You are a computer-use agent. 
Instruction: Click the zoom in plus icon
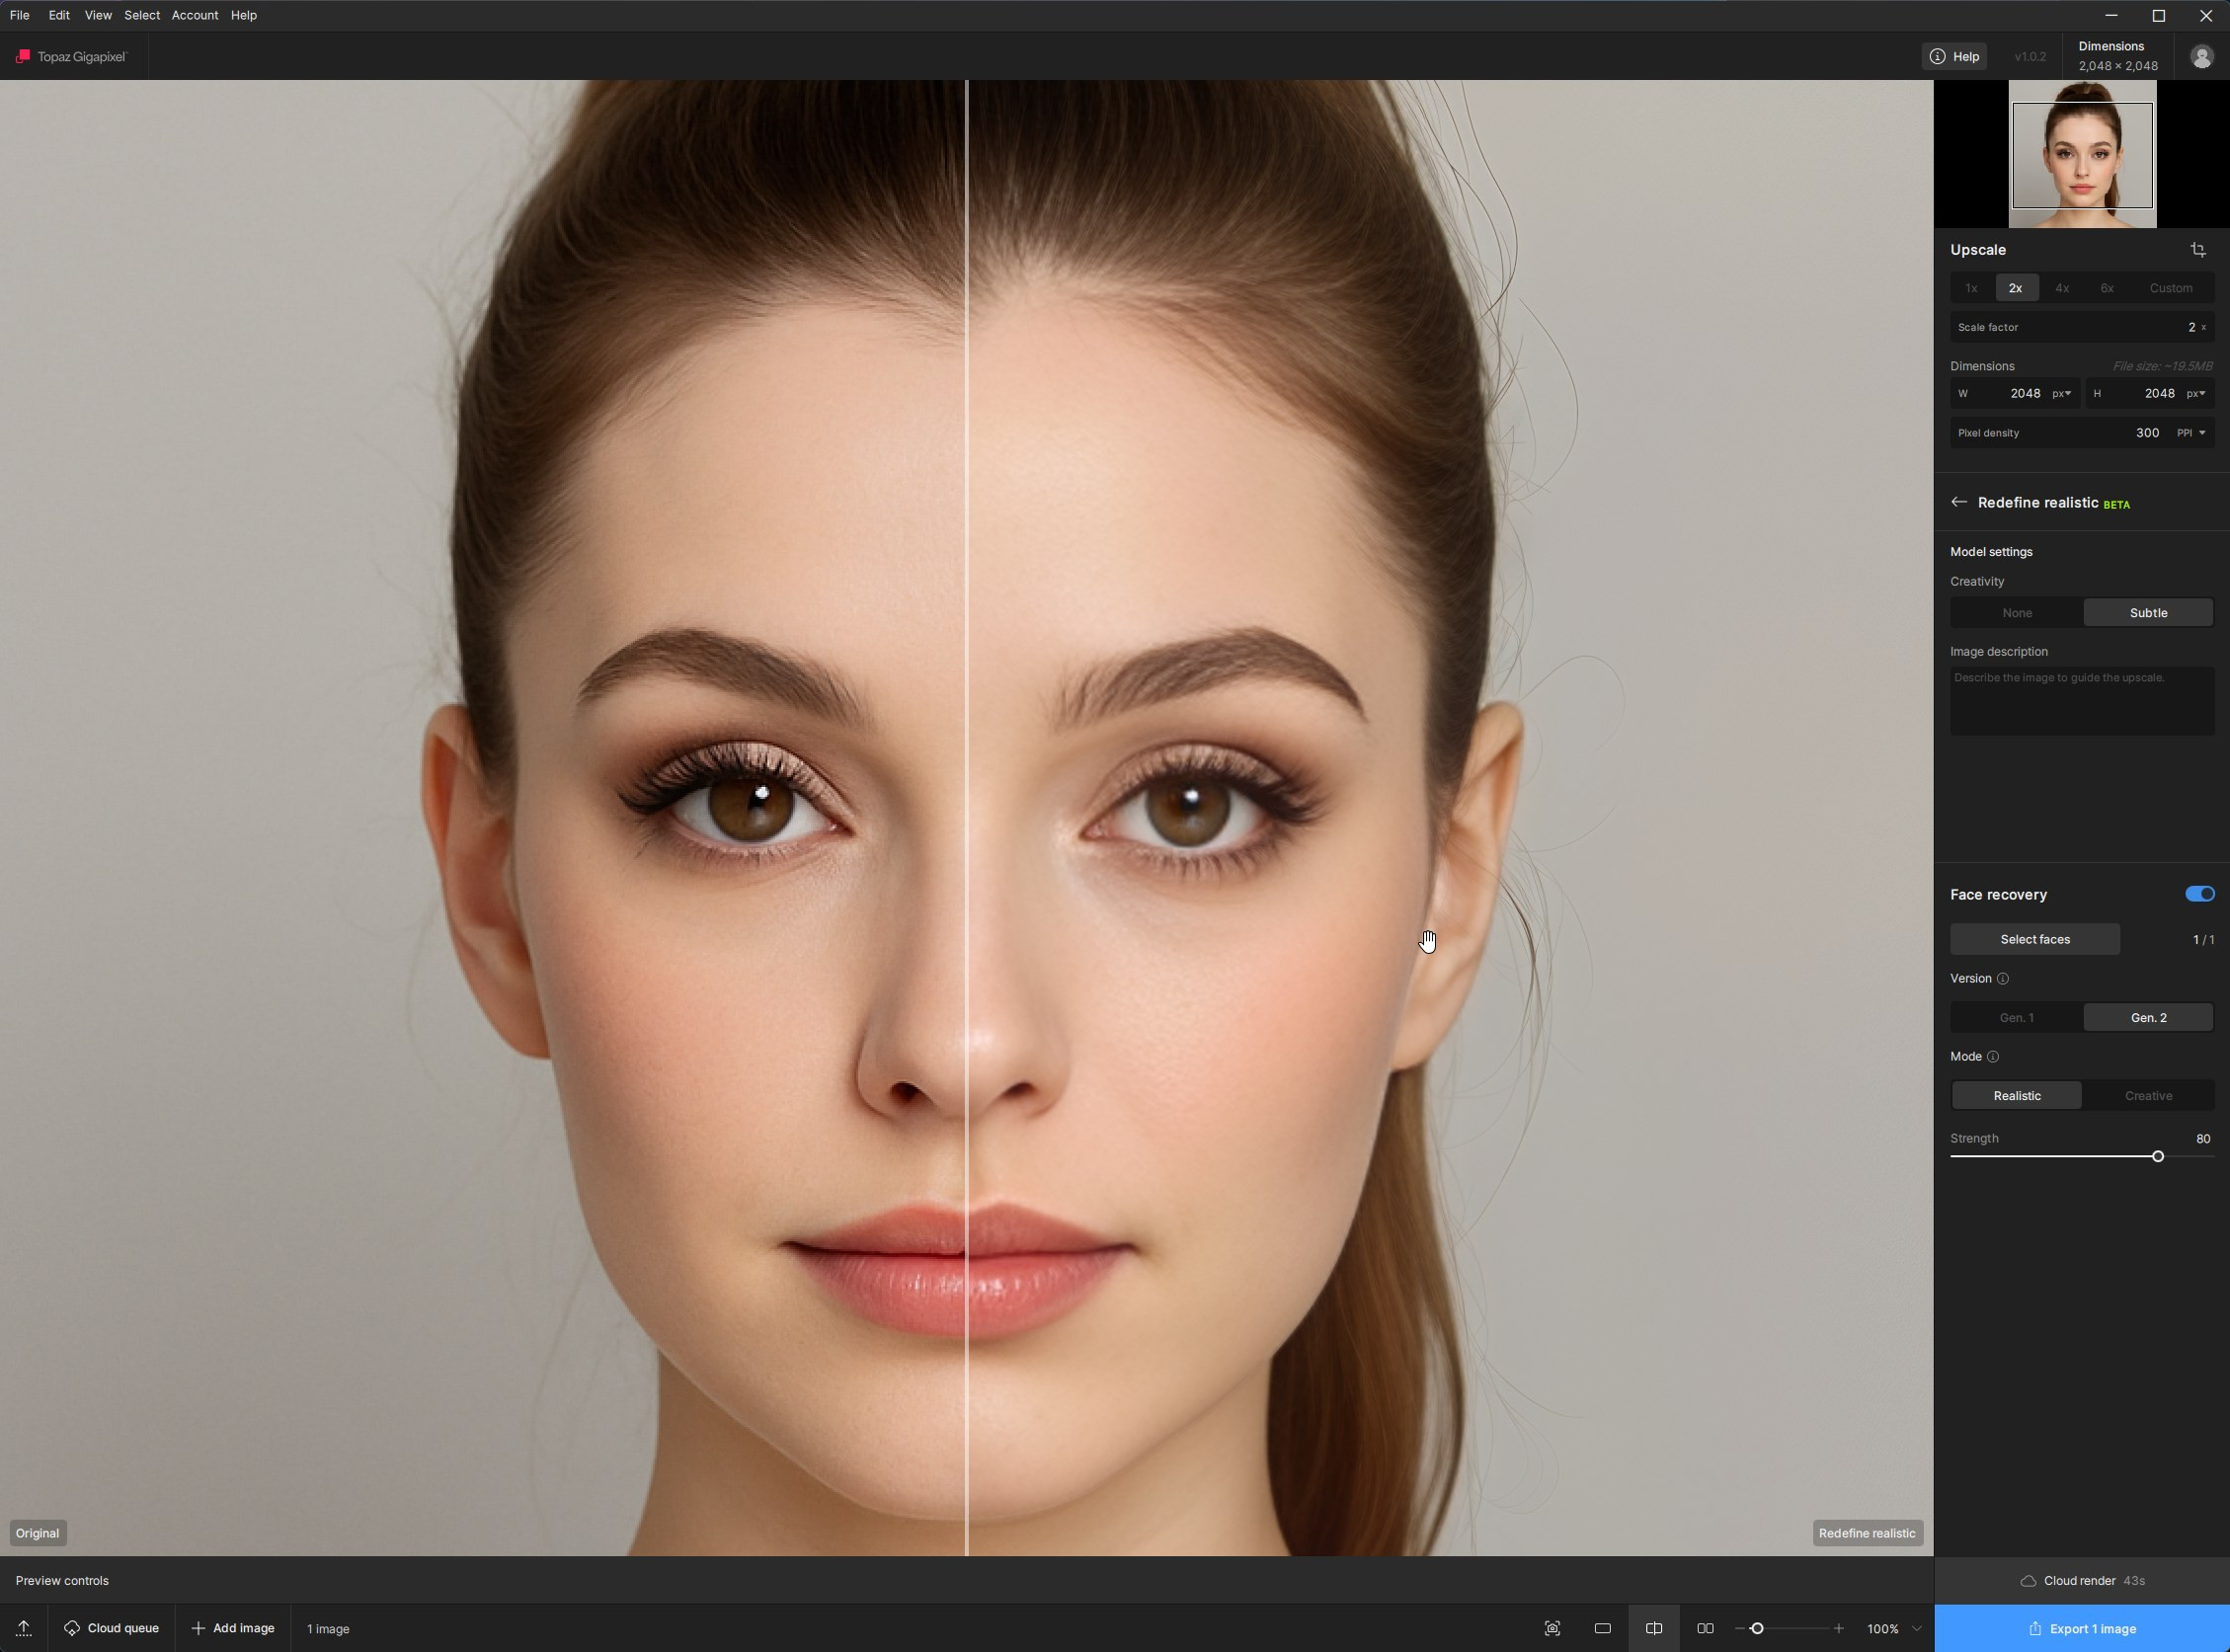point(1838,1628)
